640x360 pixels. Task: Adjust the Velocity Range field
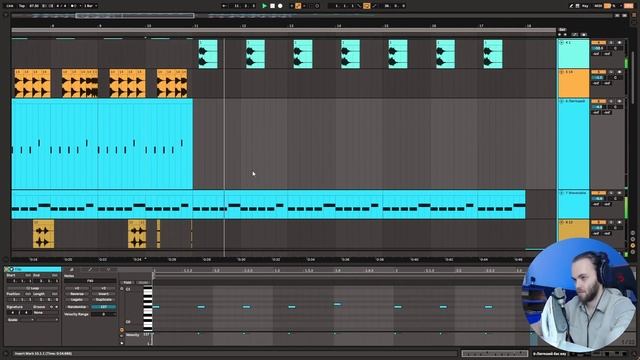tap(103, 314)
